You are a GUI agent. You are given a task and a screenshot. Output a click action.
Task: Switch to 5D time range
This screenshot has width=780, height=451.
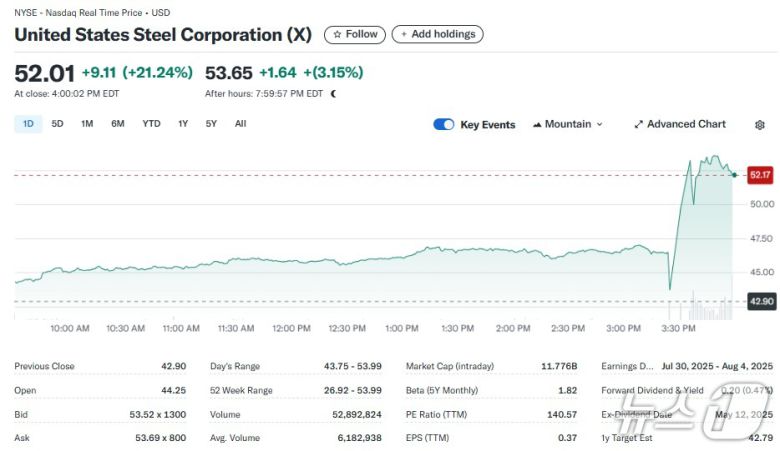[57, 124]
